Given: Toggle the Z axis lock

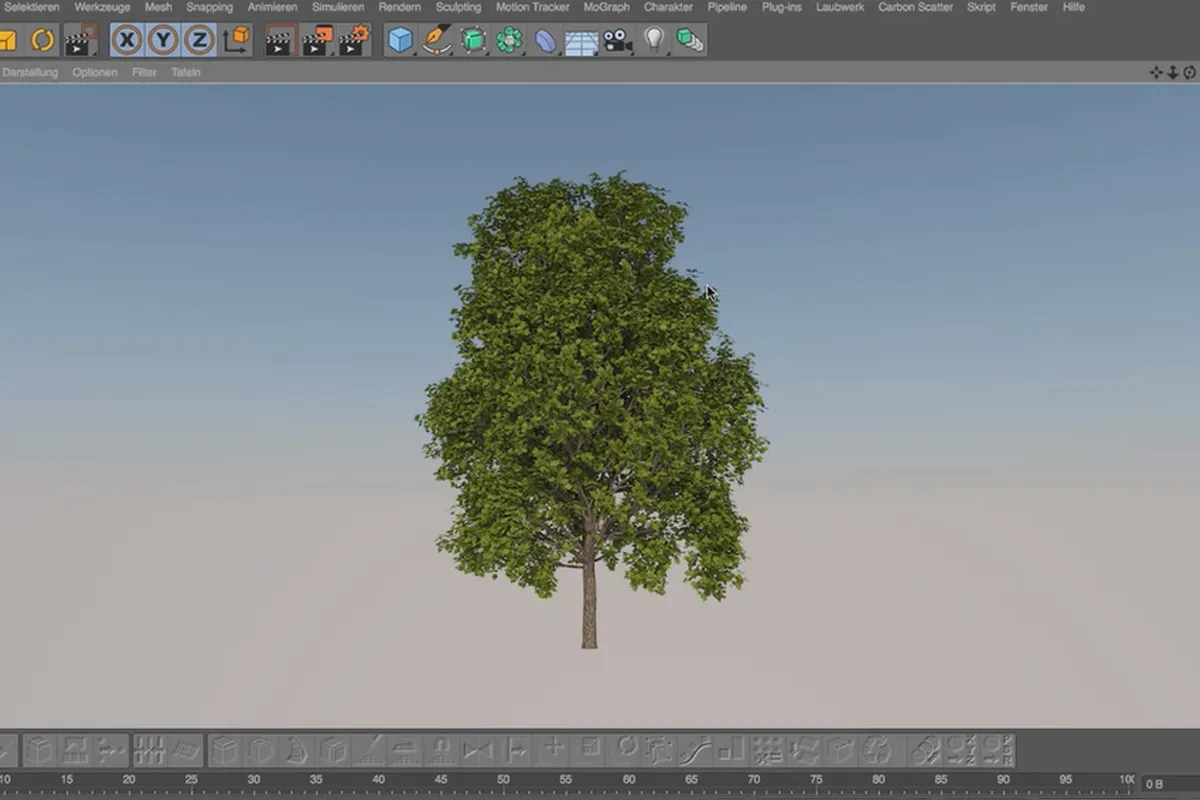Looking at the screenshot, I should click(200, 40).
